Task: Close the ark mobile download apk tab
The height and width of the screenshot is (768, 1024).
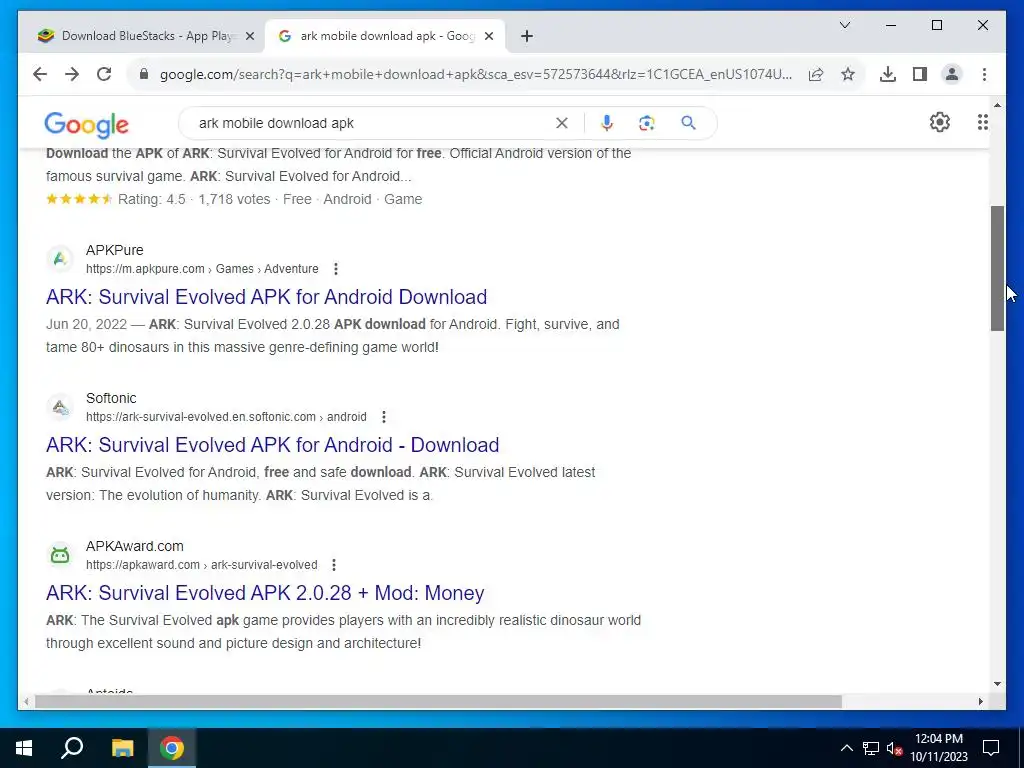Action: (x=488, y=36)
